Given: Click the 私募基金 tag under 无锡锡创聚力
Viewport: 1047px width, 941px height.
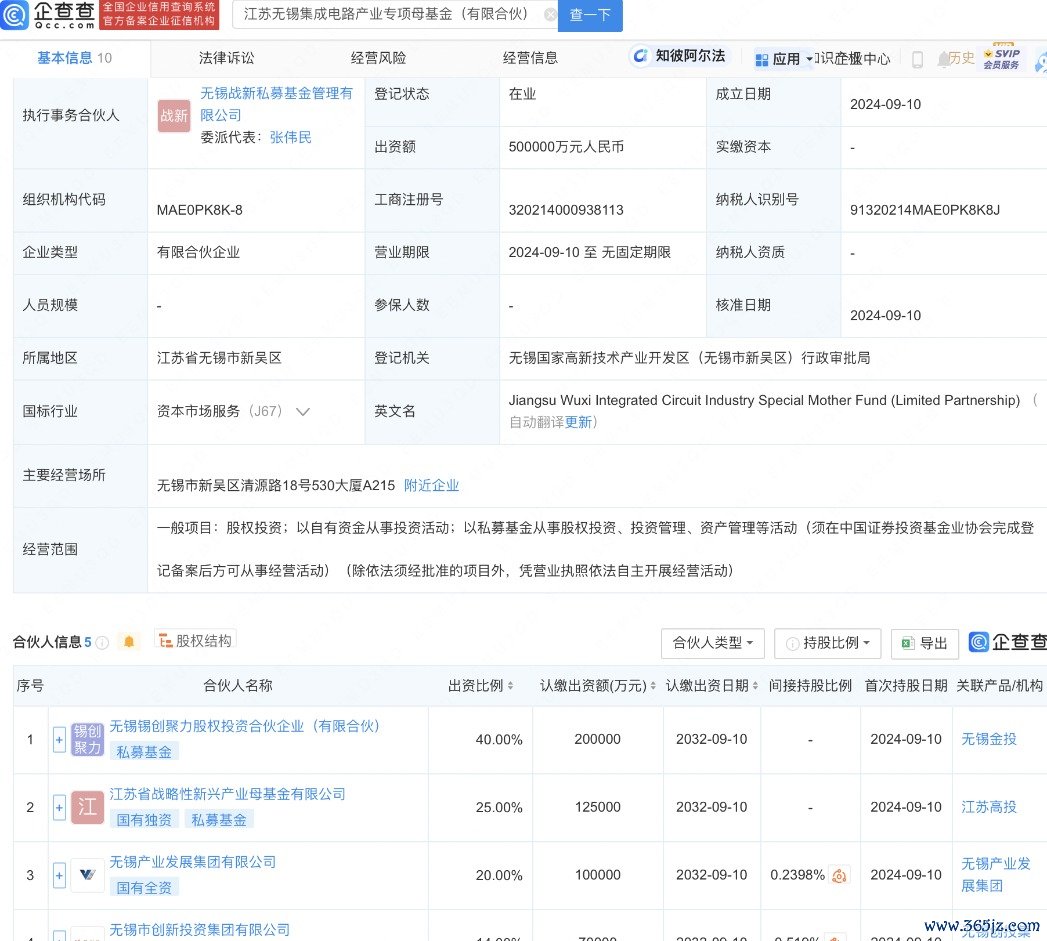Looking at the screenshot, I should pyautogui.click(x=144, y=752).
